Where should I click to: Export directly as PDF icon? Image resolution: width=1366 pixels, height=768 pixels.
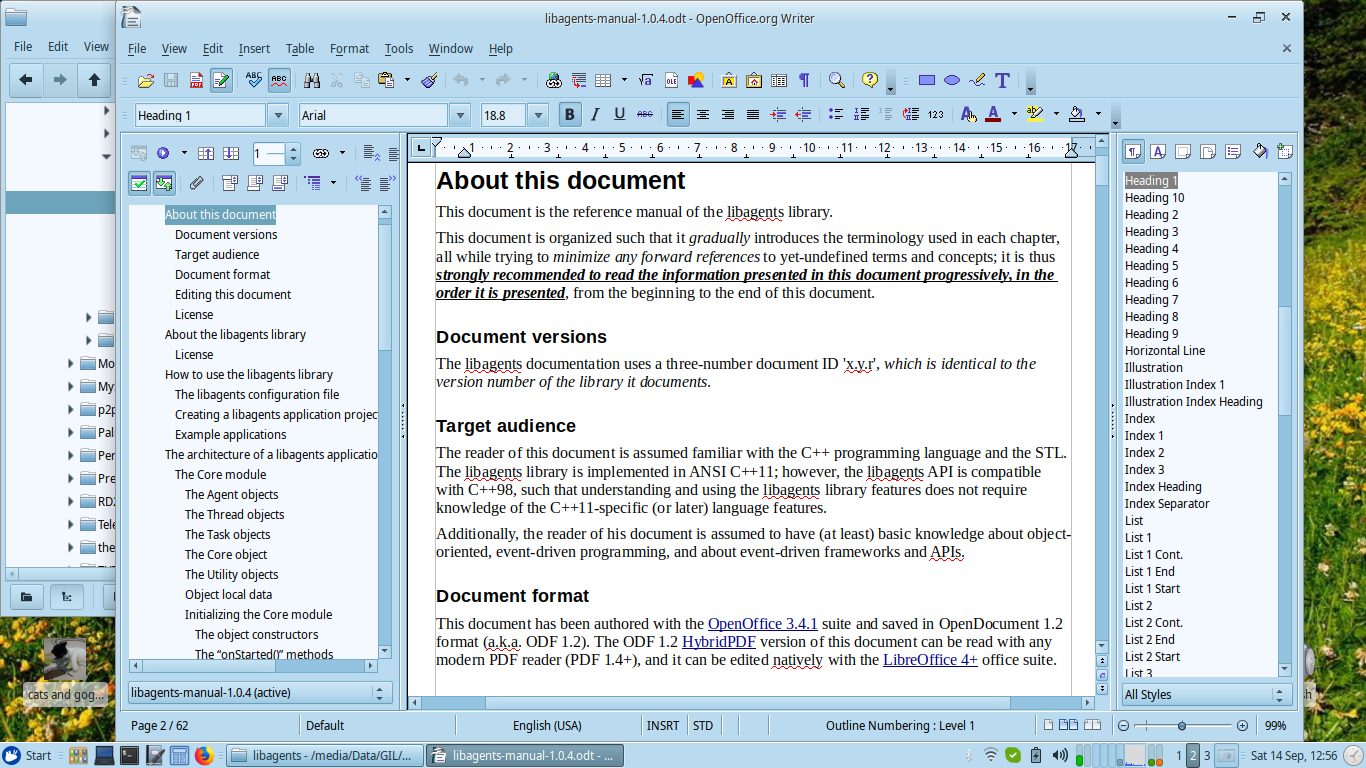pos(196,81)
